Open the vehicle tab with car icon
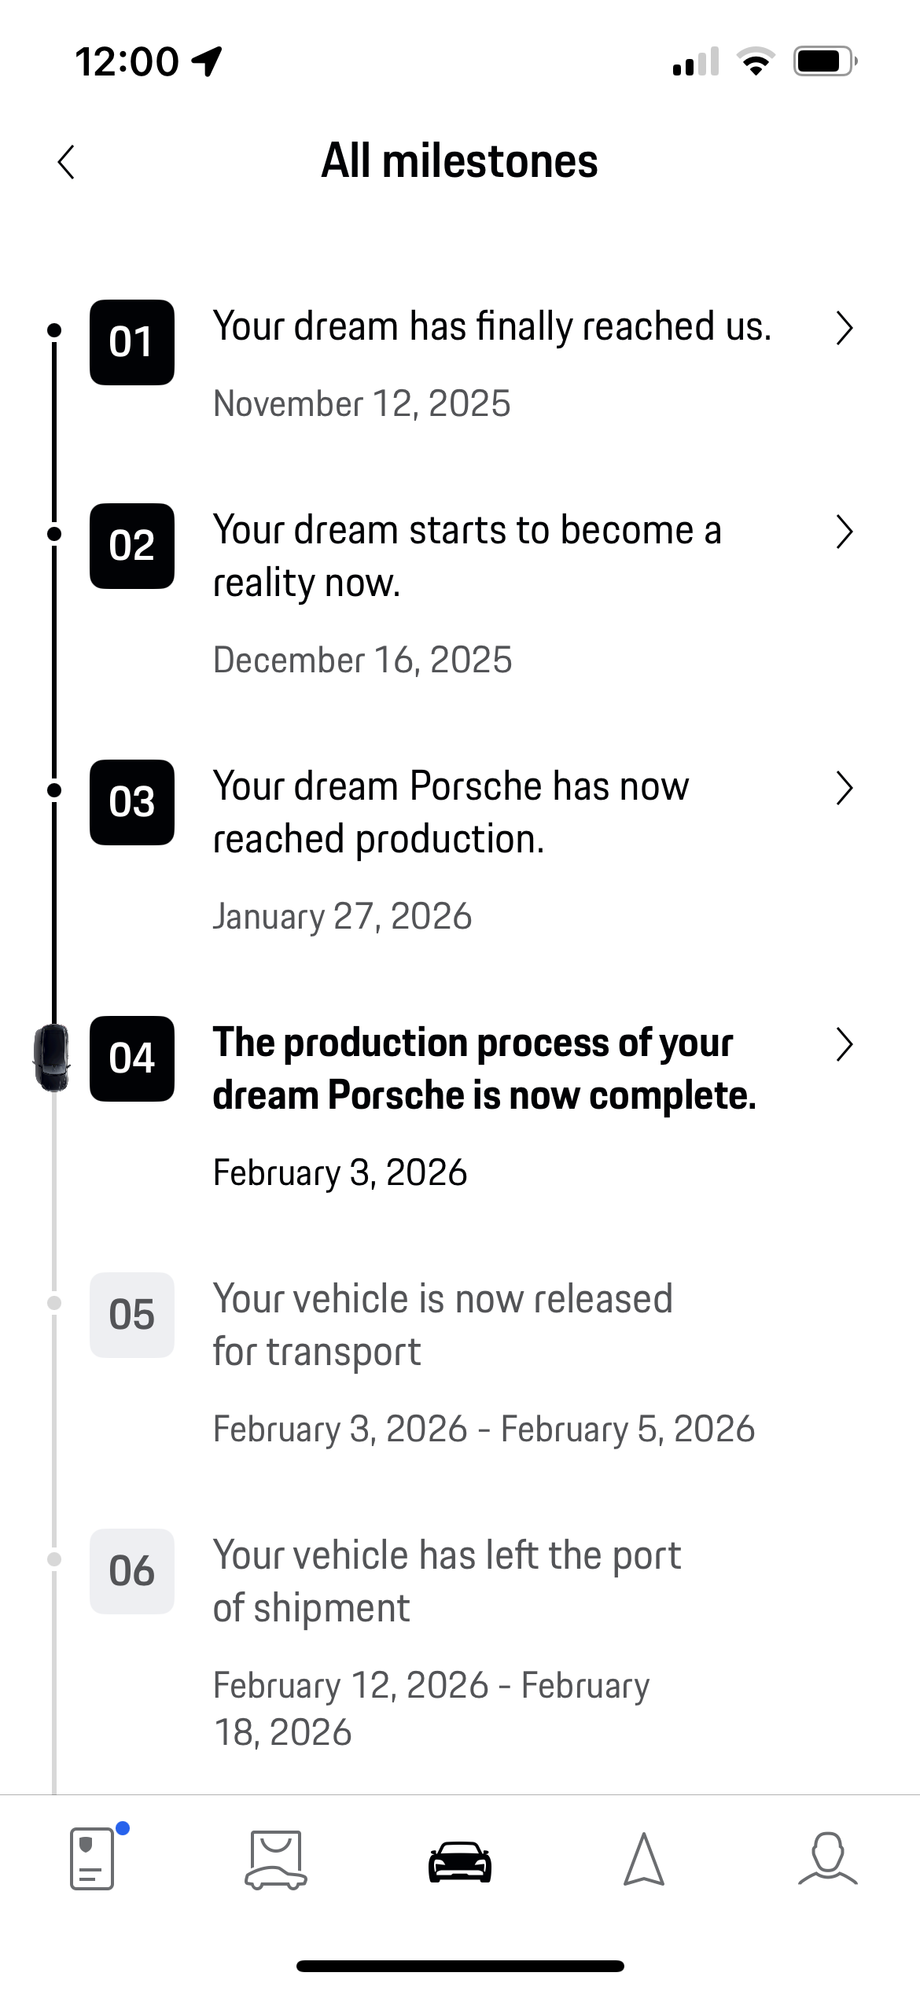 coord(460,1861)
